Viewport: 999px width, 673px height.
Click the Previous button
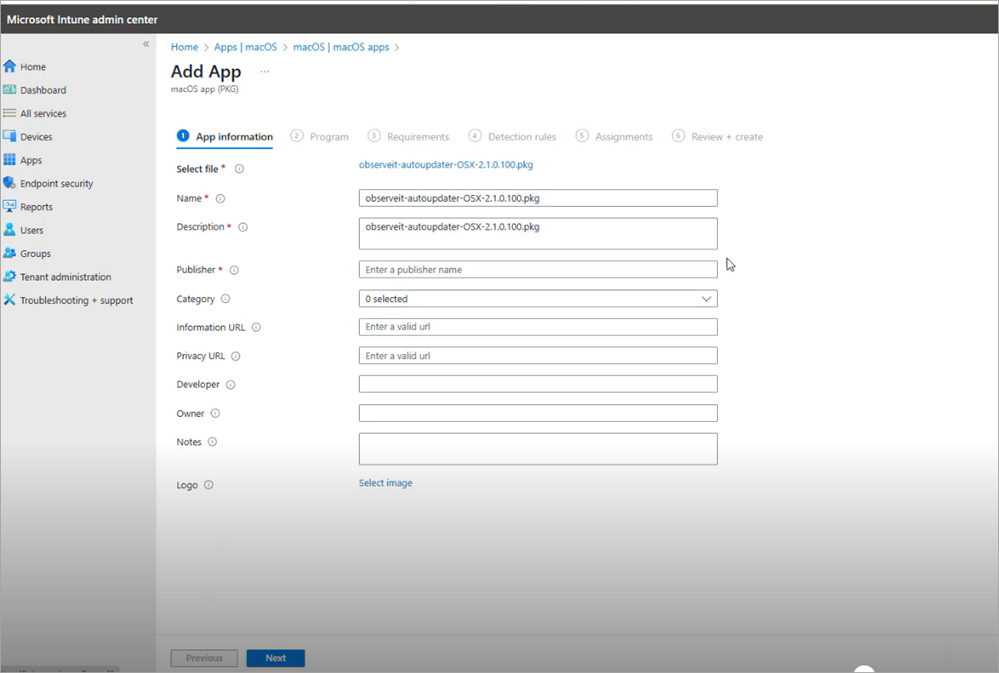pos(204,658)
